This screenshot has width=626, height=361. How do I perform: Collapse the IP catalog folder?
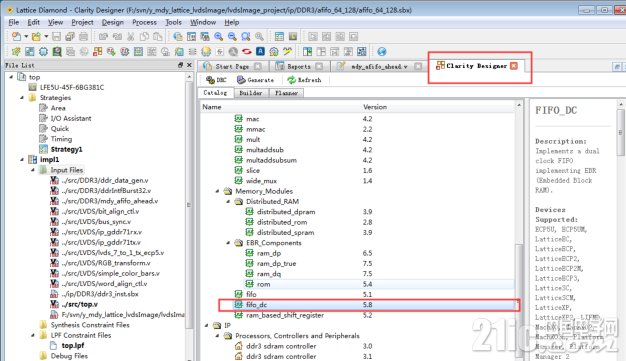[206, 325]
